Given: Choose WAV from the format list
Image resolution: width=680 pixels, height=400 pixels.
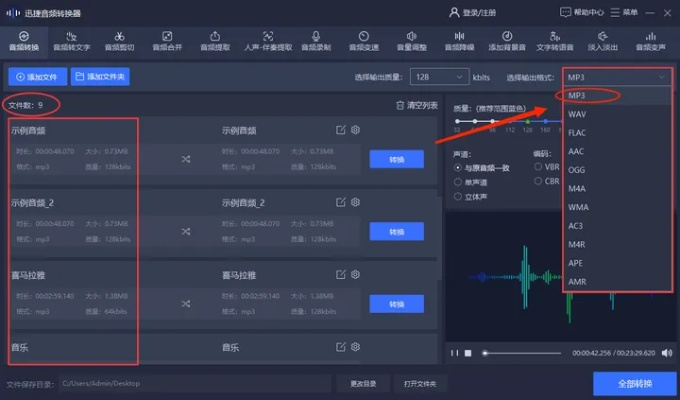Looking at the screenshot, I should click(x=617, y=114).
